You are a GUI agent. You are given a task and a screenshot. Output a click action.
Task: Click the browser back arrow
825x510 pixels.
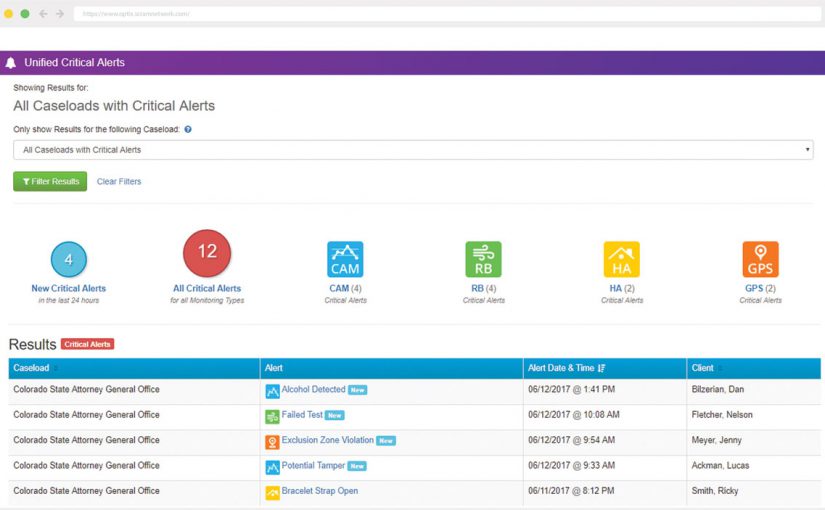point(43,14)
